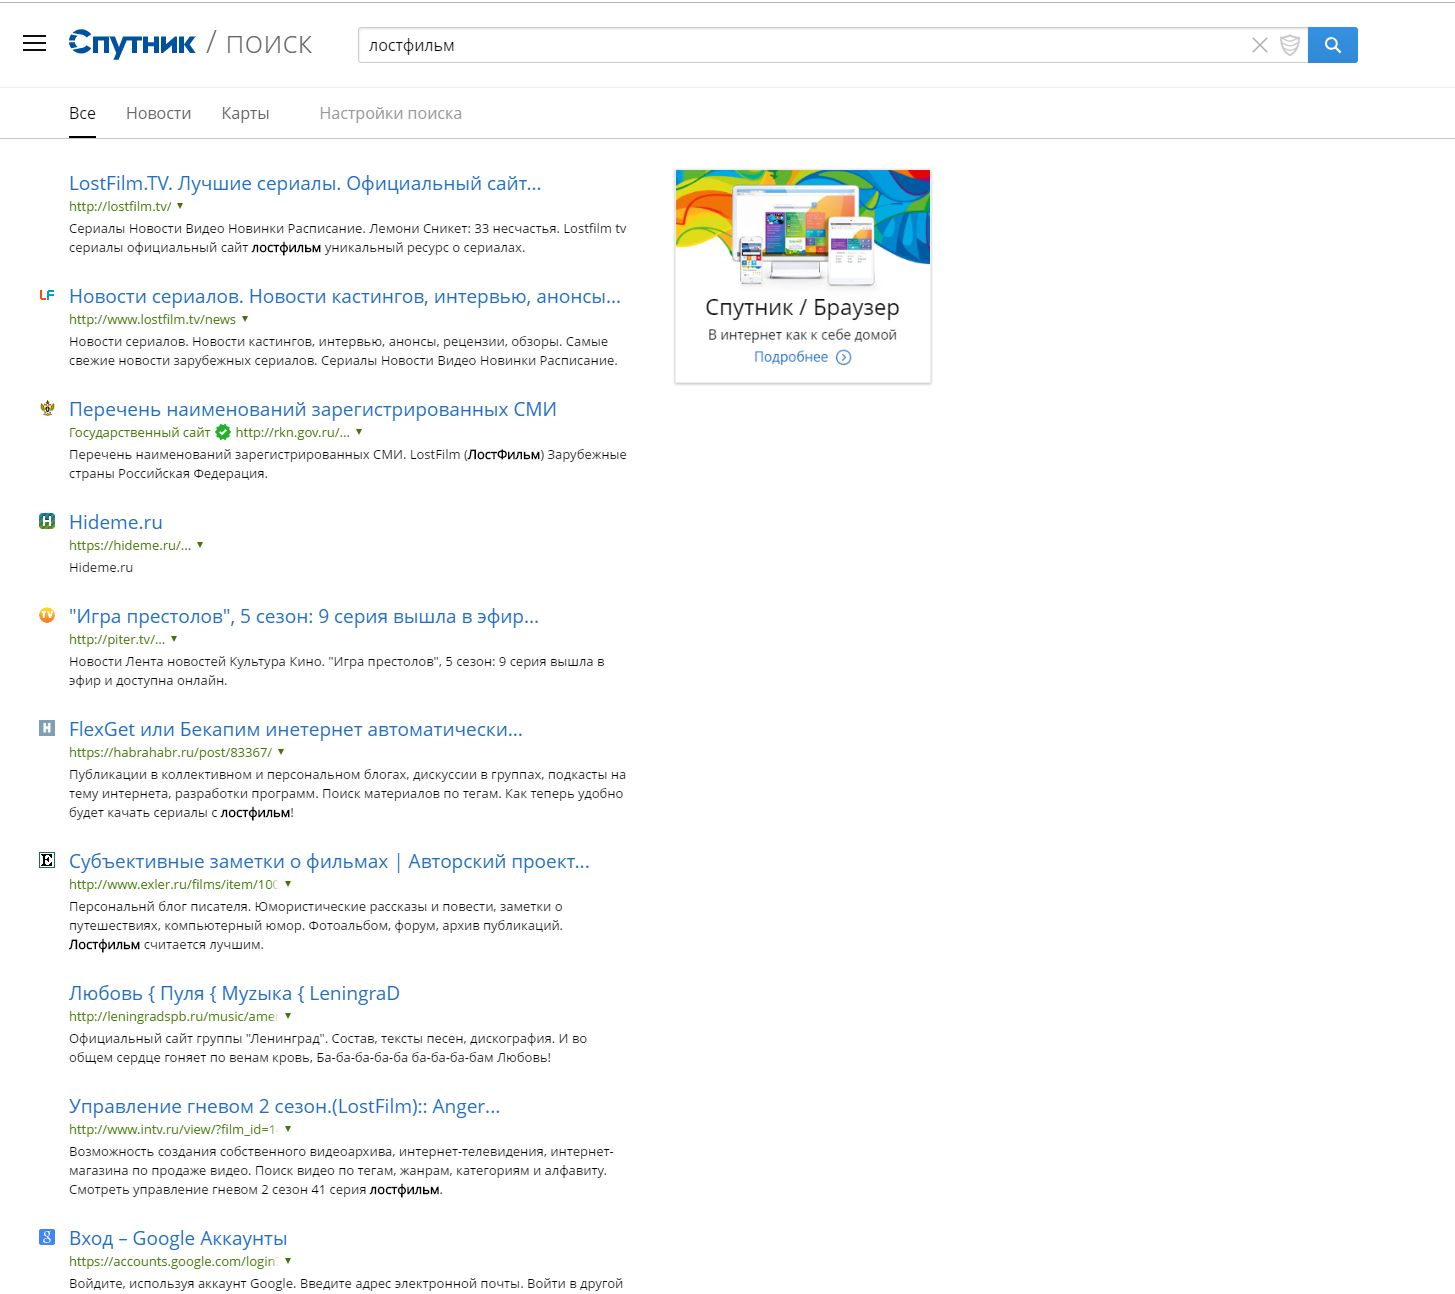This screenshot has width=1455, height=1294.
Task: Open Настройки поиска settings
Action: coord(390,113)
